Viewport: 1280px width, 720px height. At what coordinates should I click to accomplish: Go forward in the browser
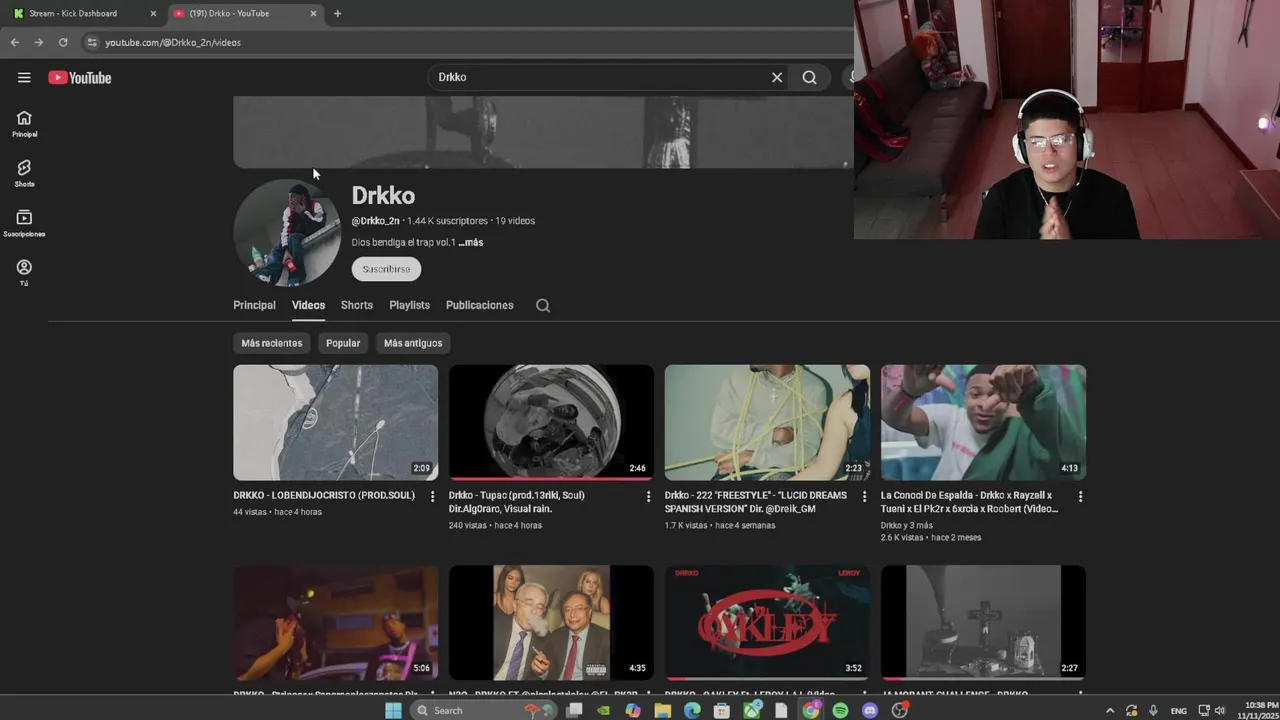[38, 42]
